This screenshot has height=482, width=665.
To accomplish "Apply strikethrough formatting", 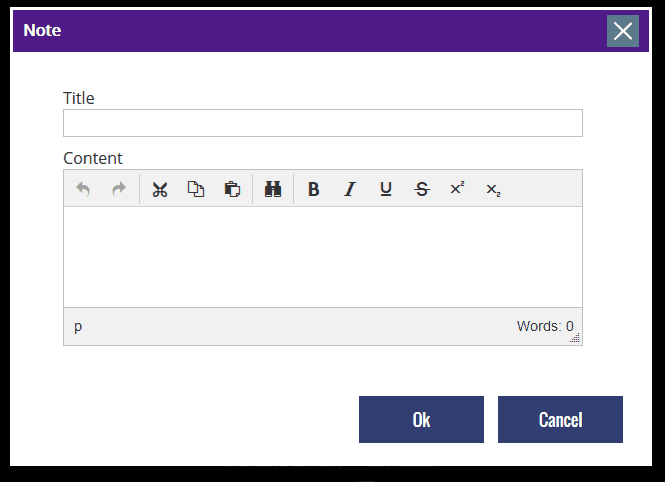I will click(x=421, y=189).
